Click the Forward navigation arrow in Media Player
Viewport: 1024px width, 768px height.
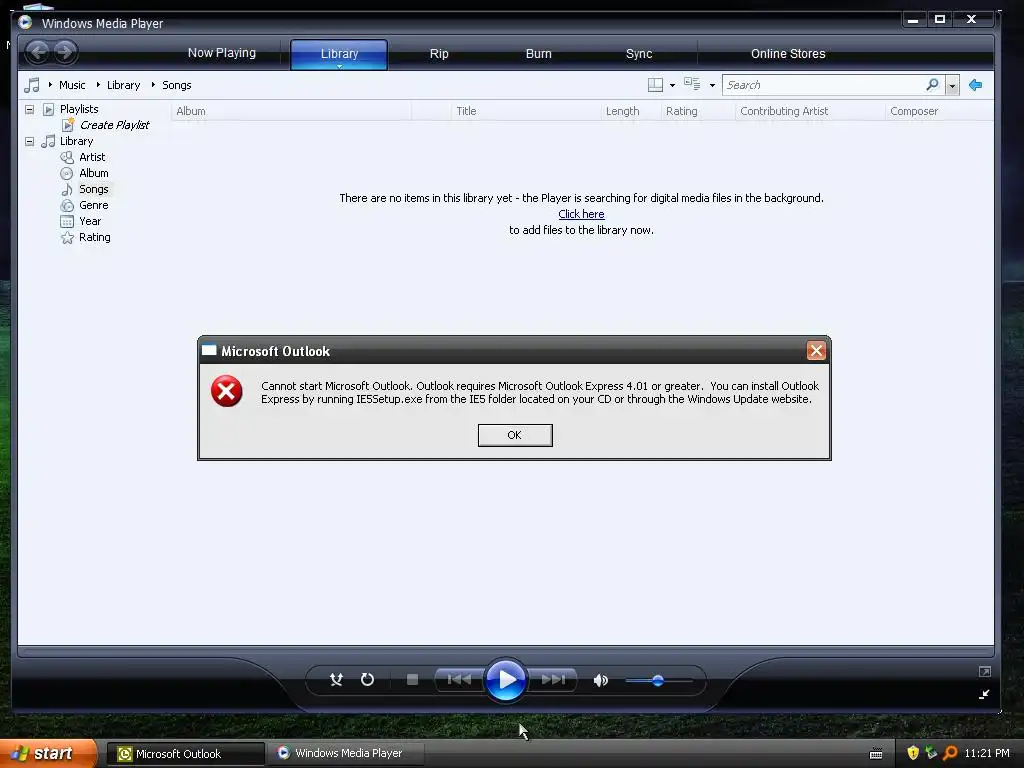[x=64, y=52]
